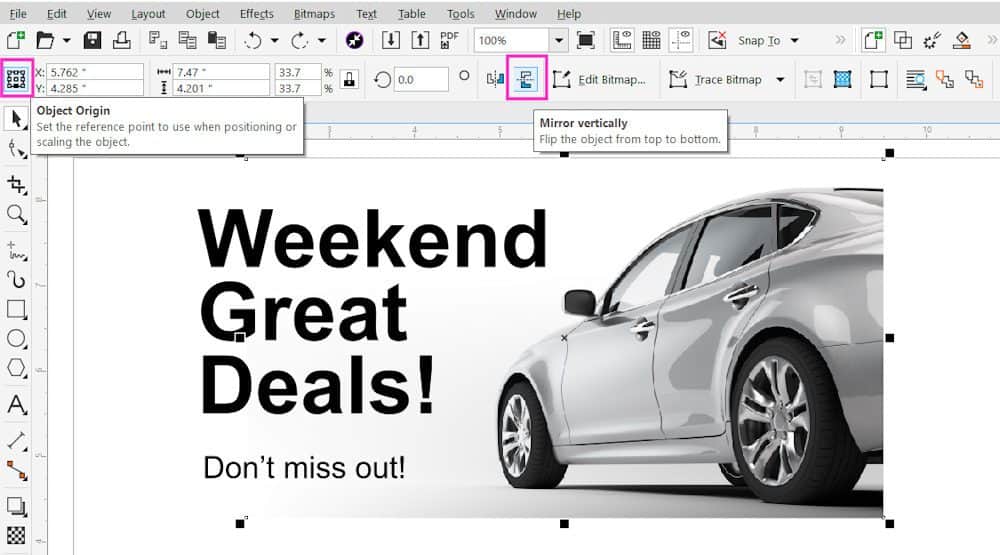This screenshot has width=1000, height=555.
Task: Pick the Polygon tool
Action: click(16, 369)
